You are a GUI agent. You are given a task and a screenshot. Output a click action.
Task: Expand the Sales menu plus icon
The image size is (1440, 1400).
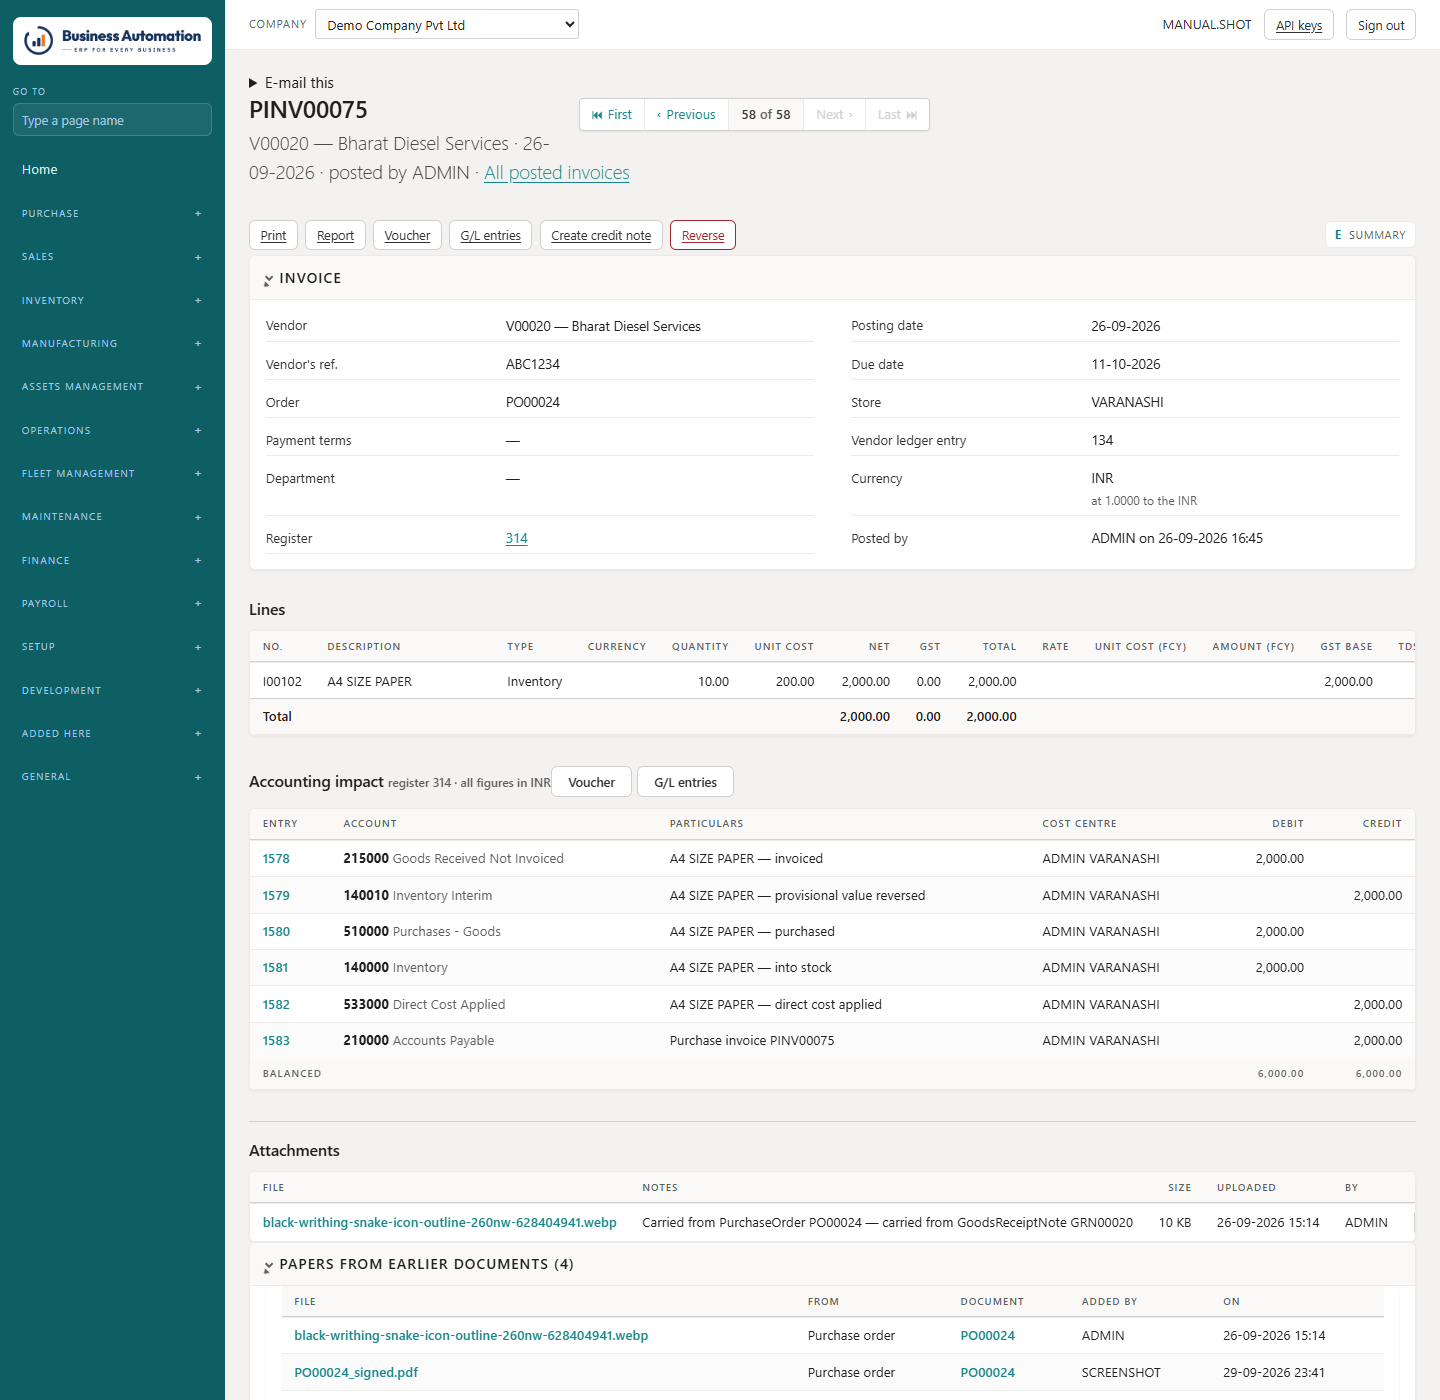click(198, 257)
